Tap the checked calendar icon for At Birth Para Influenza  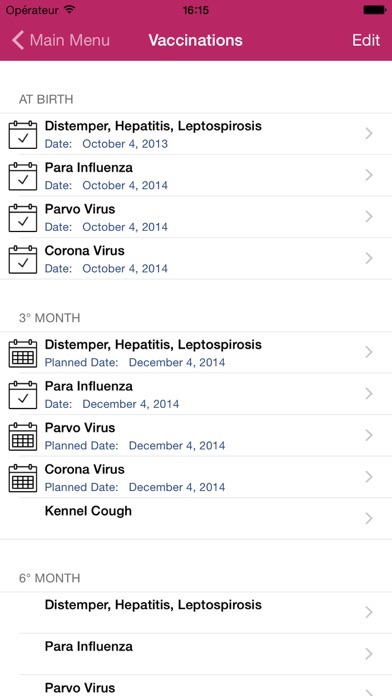[23, 176]
